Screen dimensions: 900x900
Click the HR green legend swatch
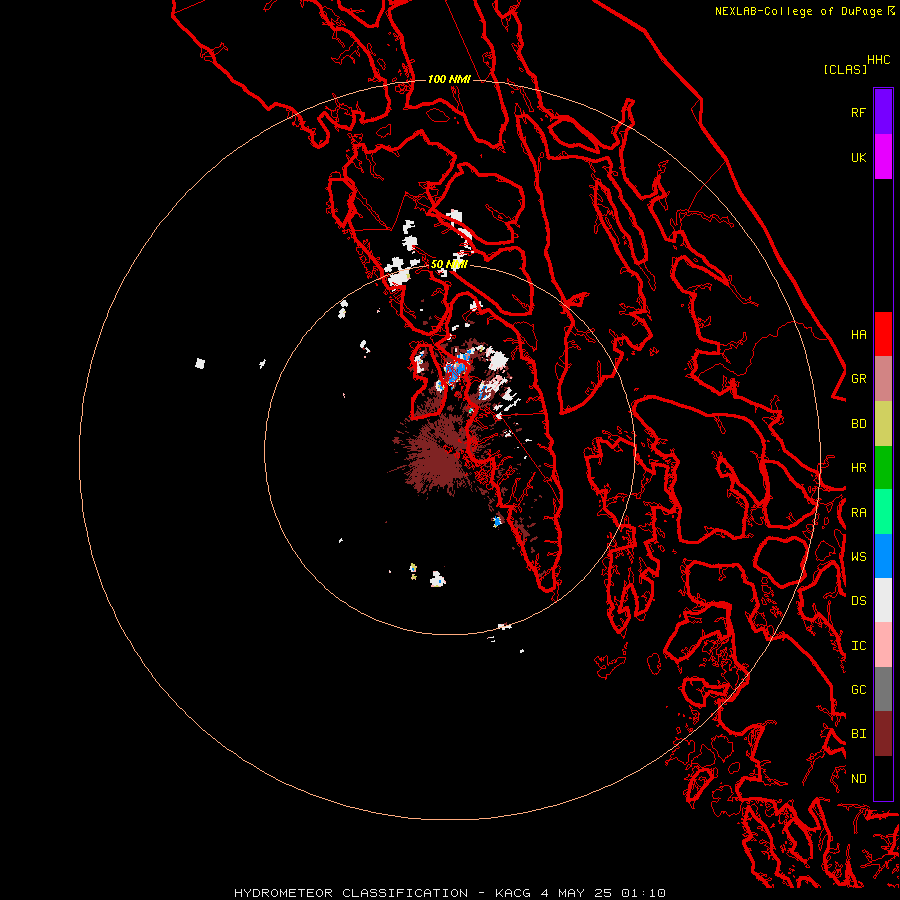(883, 468)
